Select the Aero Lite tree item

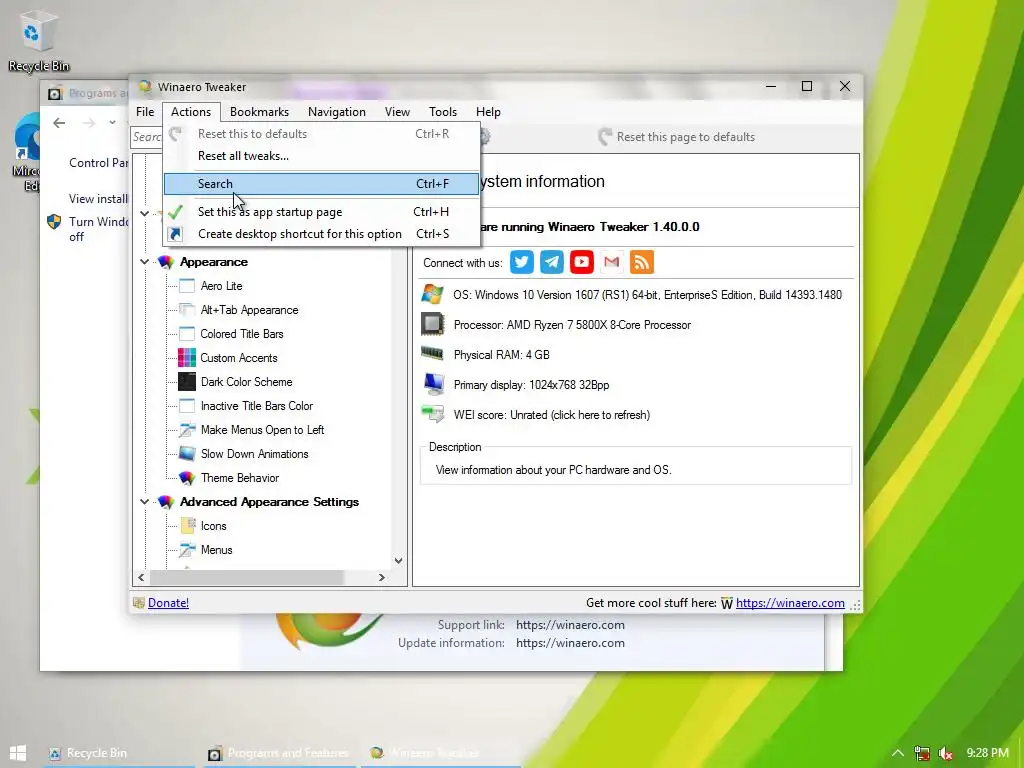pyautogui.click(x=221, y=286)
